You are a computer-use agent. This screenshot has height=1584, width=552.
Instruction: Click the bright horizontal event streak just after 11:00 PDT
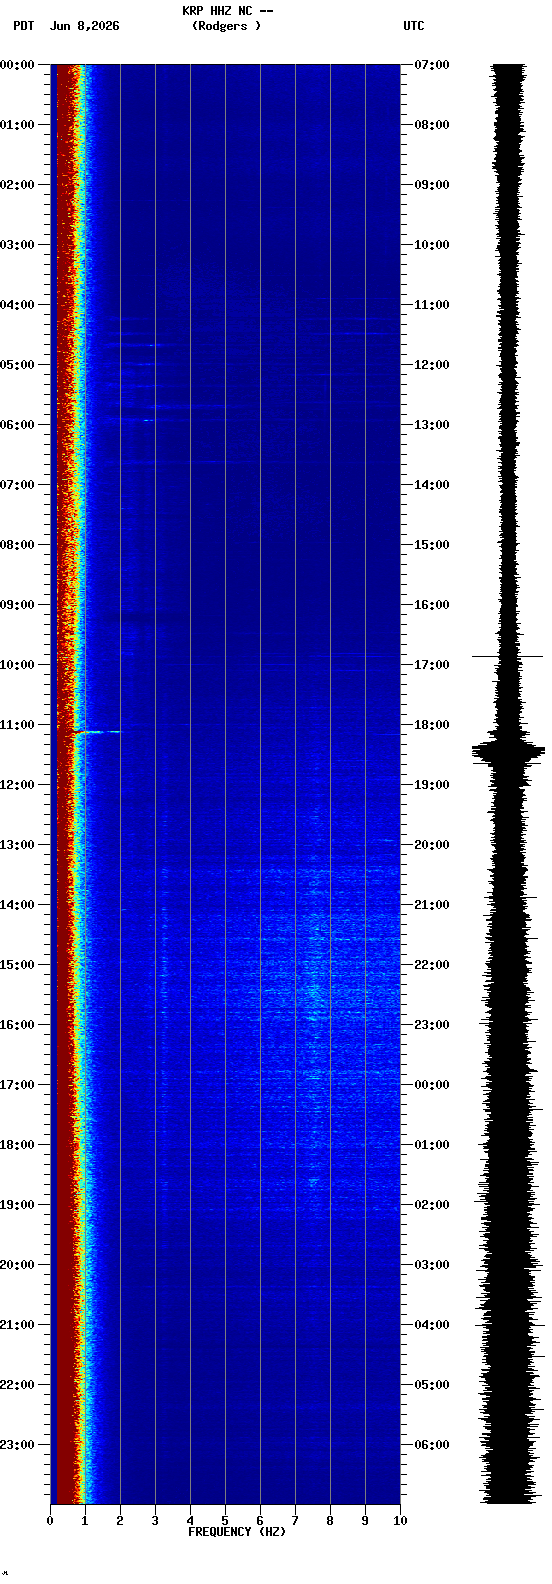pos(96,732)
